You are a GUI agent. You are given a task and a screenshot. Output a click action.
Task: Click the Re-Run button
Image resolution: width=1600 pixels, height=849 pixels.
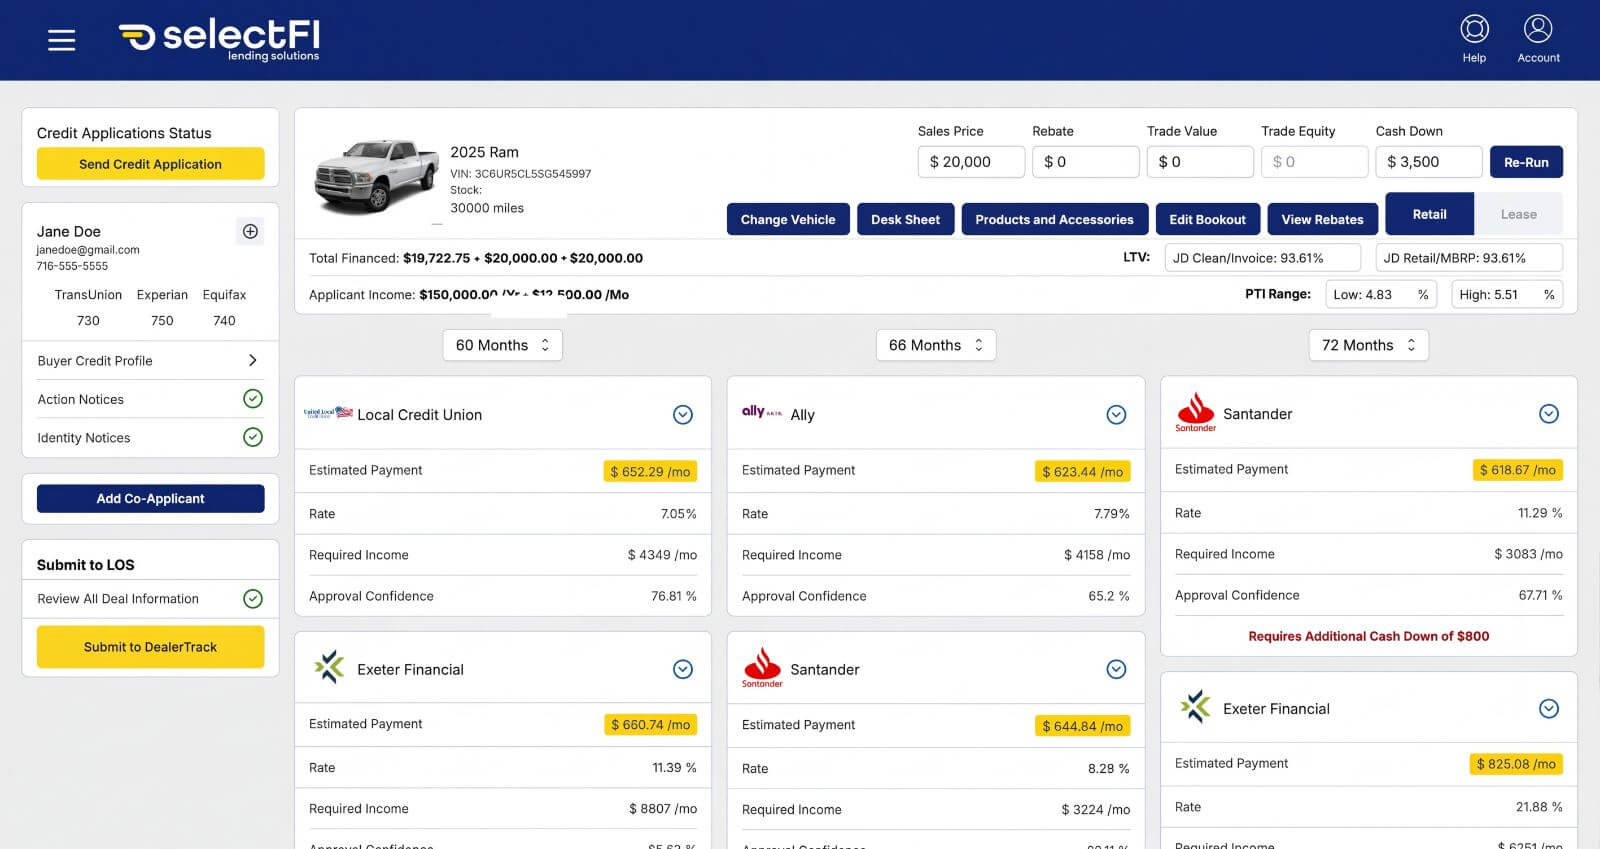[x=1526, y=162]
